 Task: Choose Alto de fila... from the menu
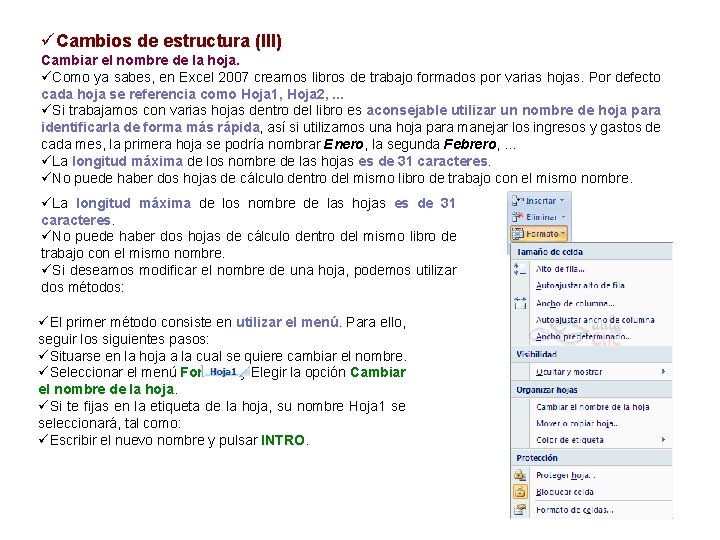pyautogui.click(x=560, y=269)
